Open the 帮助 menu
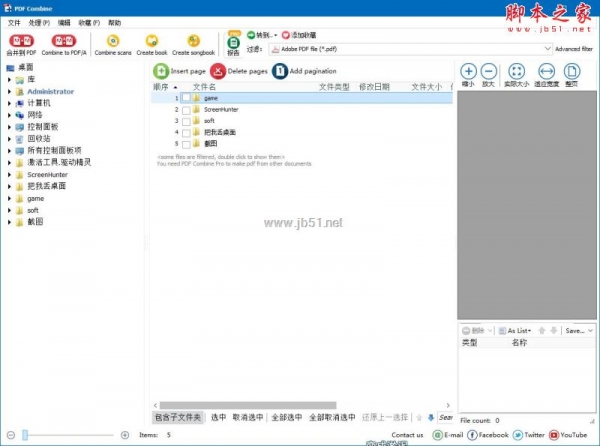The width and height of the screenshot is (600, 446). [114, 23]
